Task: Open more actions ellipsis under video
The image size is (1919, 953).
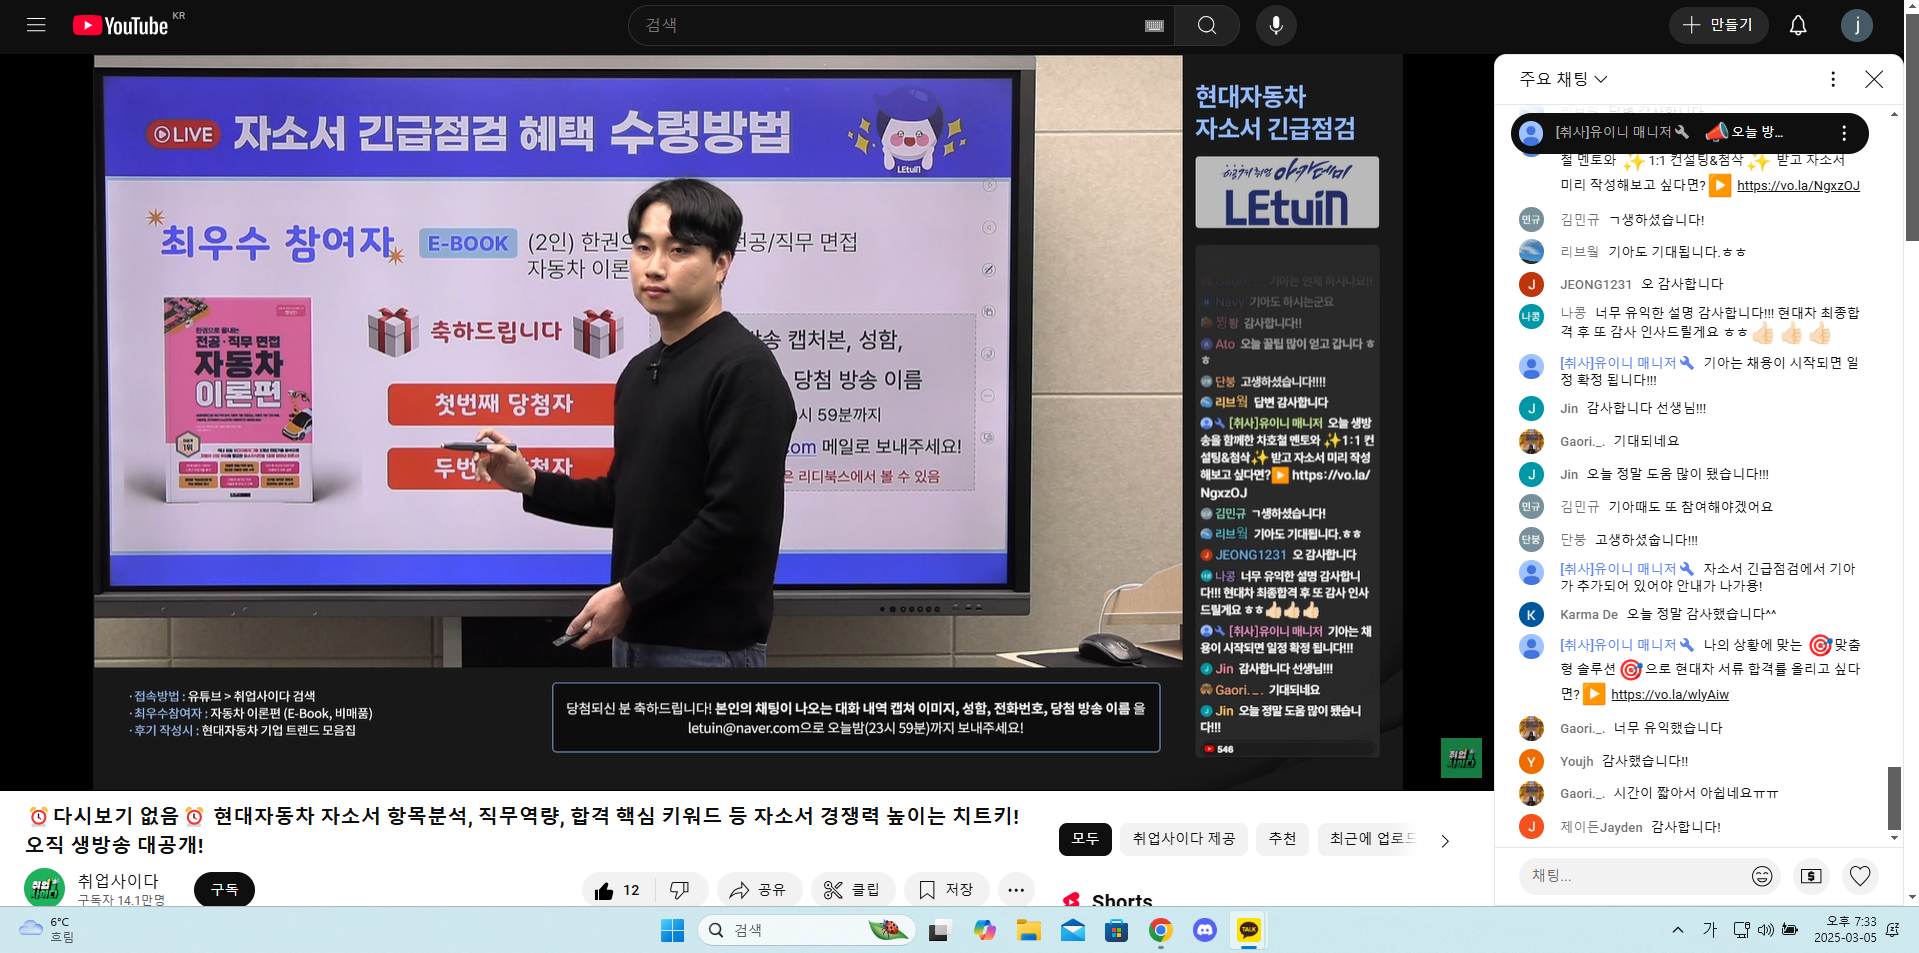Action: coord(1016,890)
